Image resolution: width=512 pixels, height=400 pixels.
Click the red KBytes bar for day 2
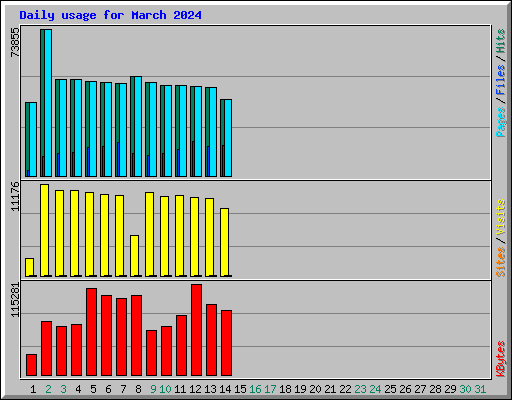(46, 348)
